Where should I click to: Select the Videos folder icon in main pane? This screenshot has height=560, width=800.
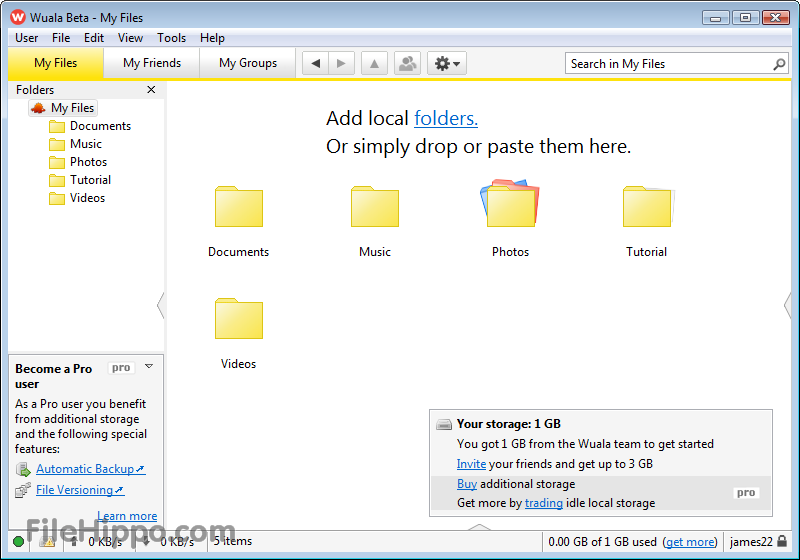(238, 319)
